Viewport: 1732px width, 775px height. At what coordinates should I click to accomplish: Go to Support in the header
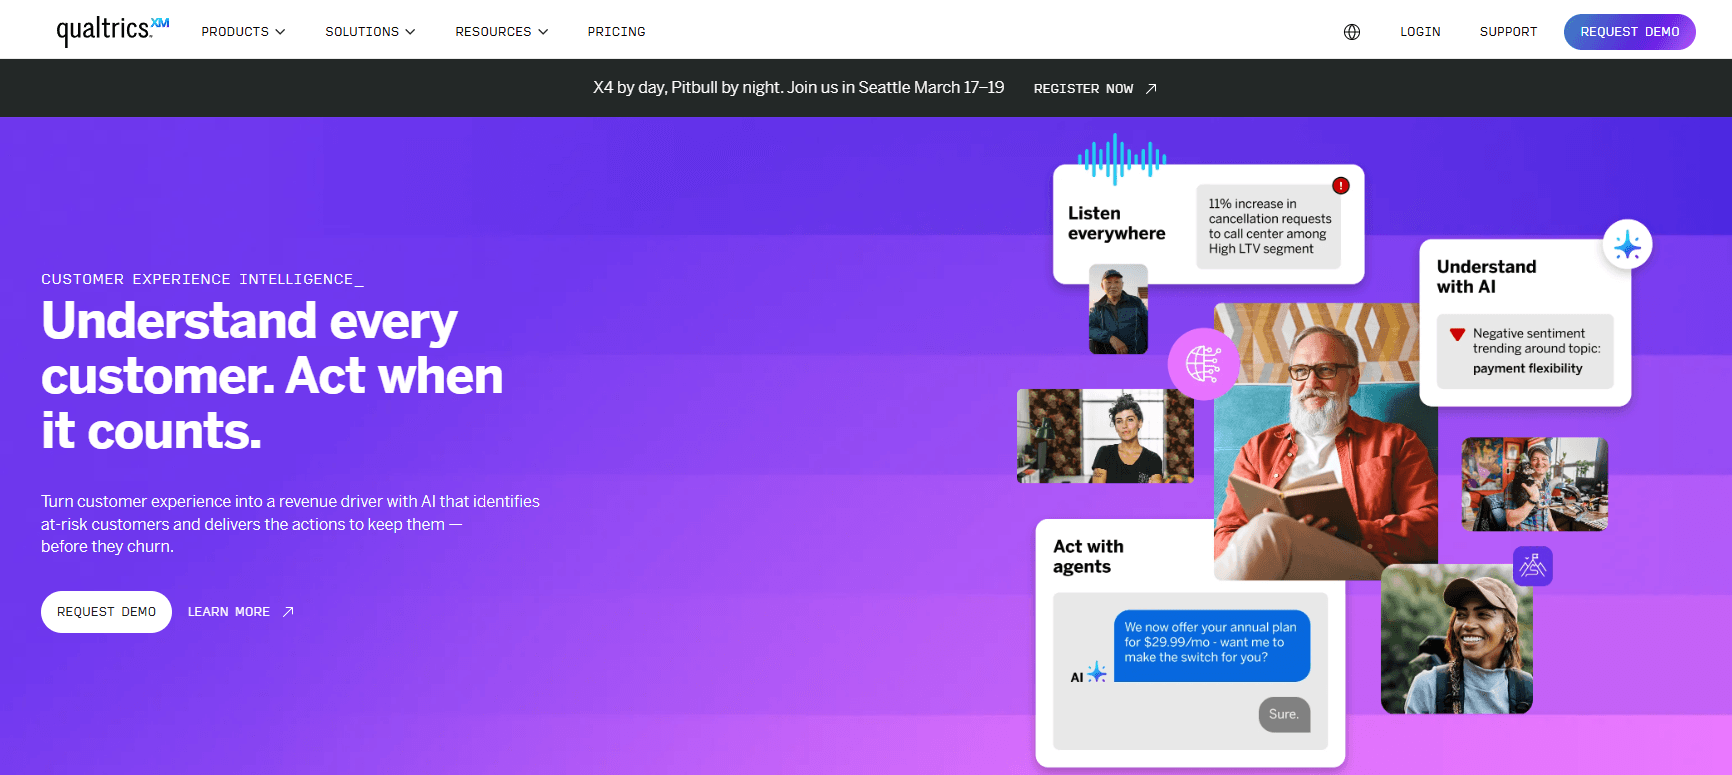pyautogui.click(x=1508, y=32)
